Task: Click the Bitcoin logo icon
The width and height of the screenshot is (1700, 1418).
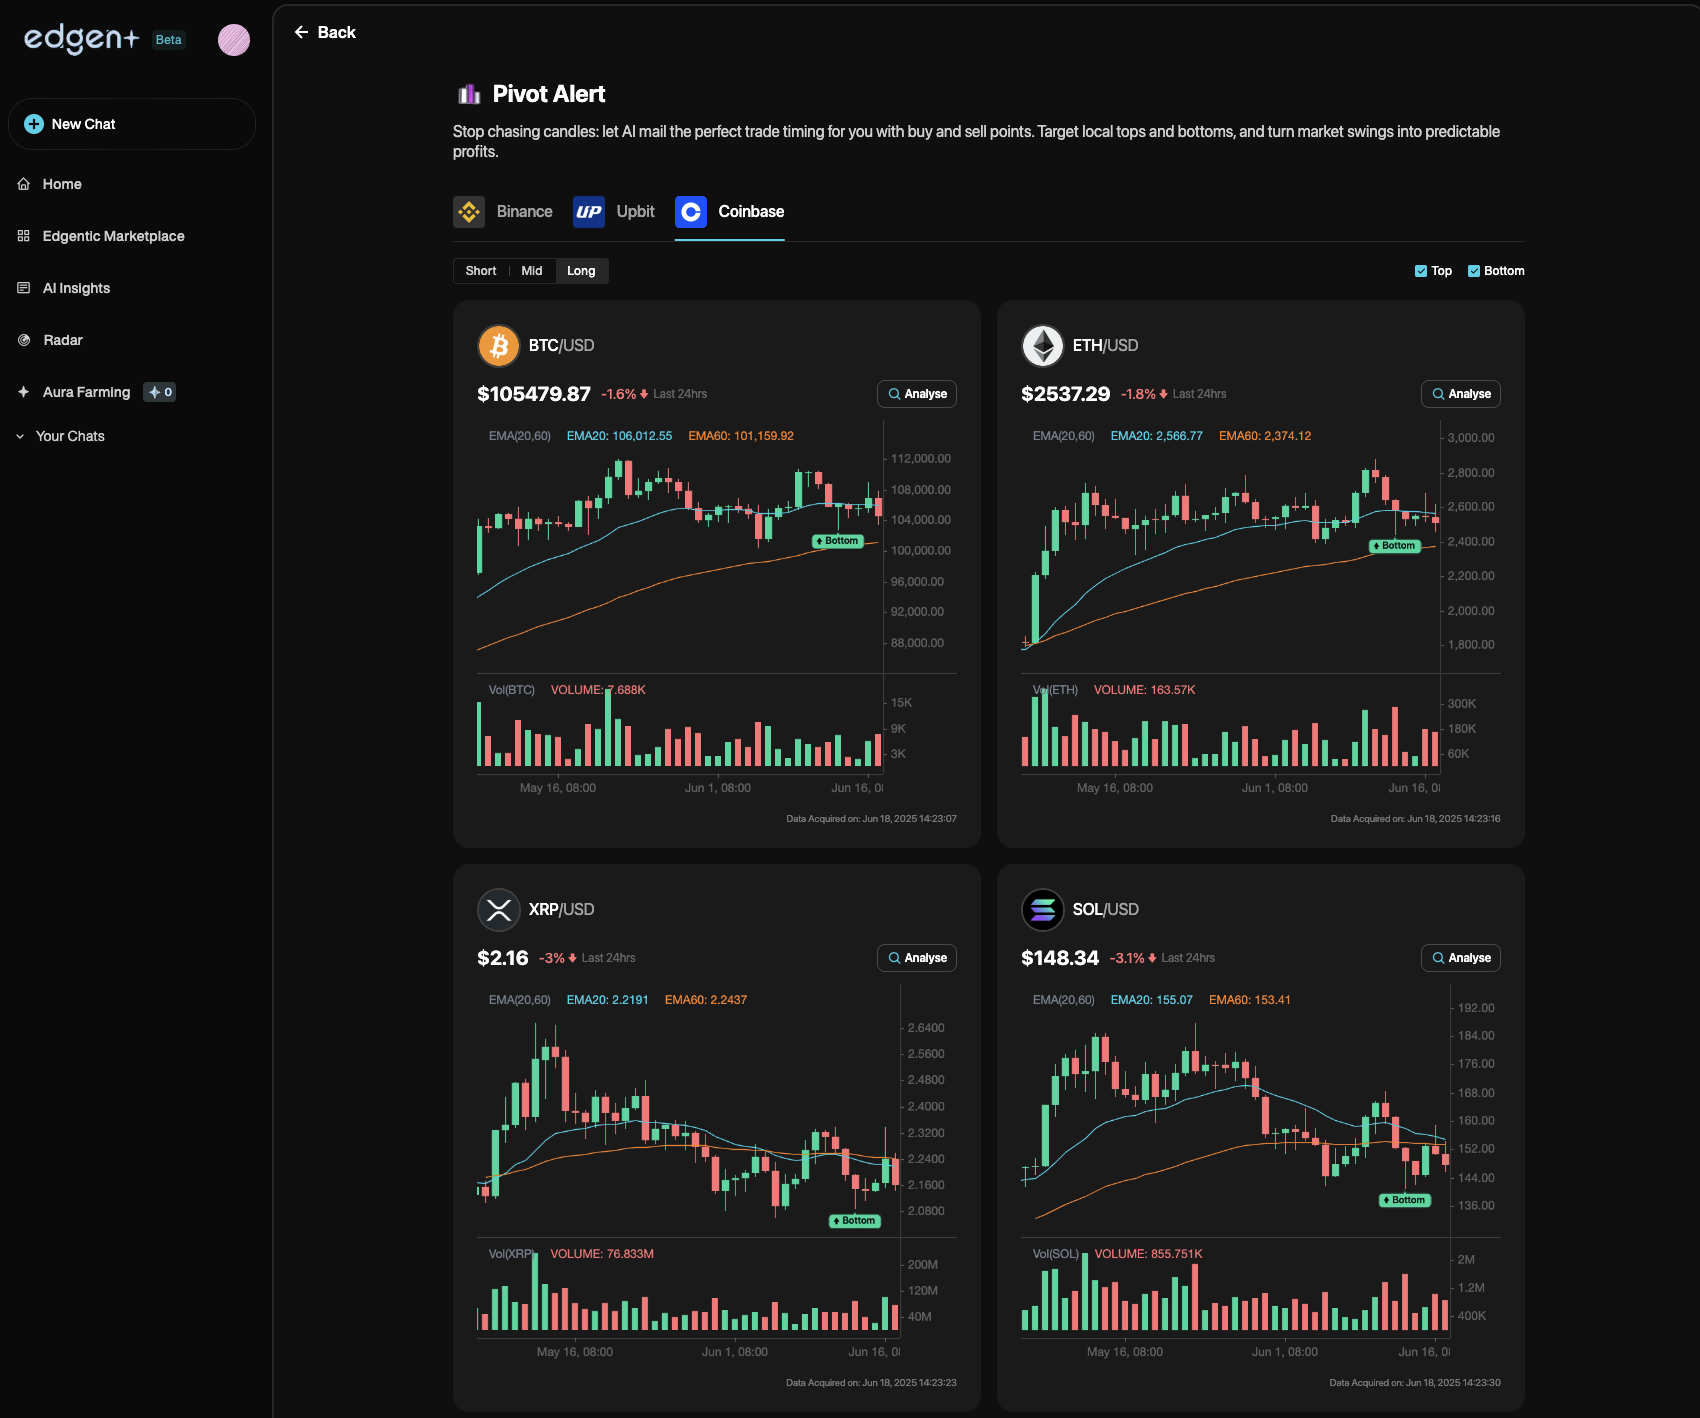Action: (x=498, y=346)
